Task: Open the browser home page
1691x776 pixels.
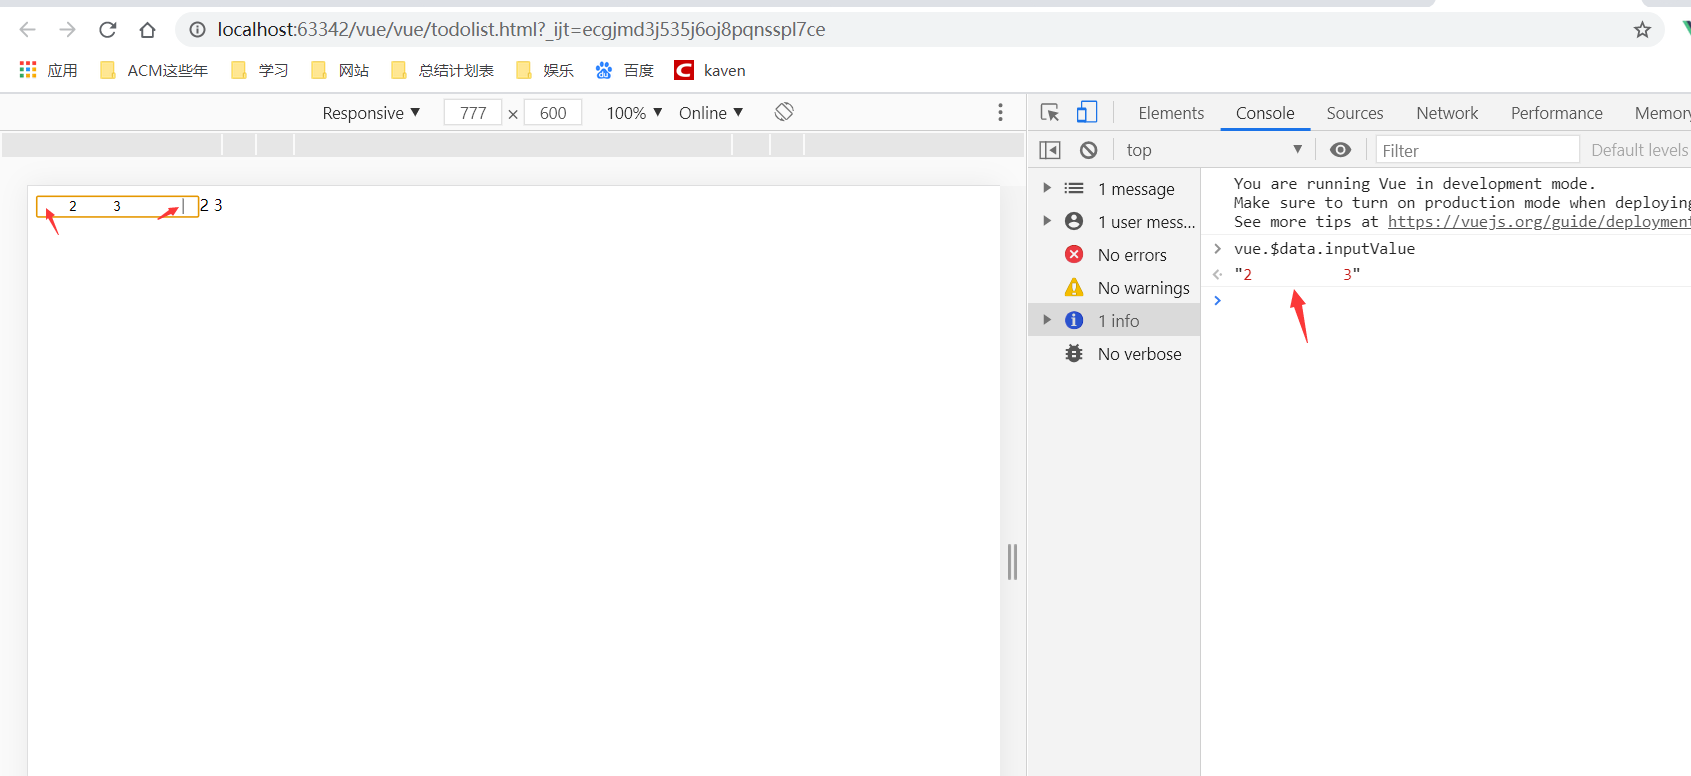Action: click(147, 30)
